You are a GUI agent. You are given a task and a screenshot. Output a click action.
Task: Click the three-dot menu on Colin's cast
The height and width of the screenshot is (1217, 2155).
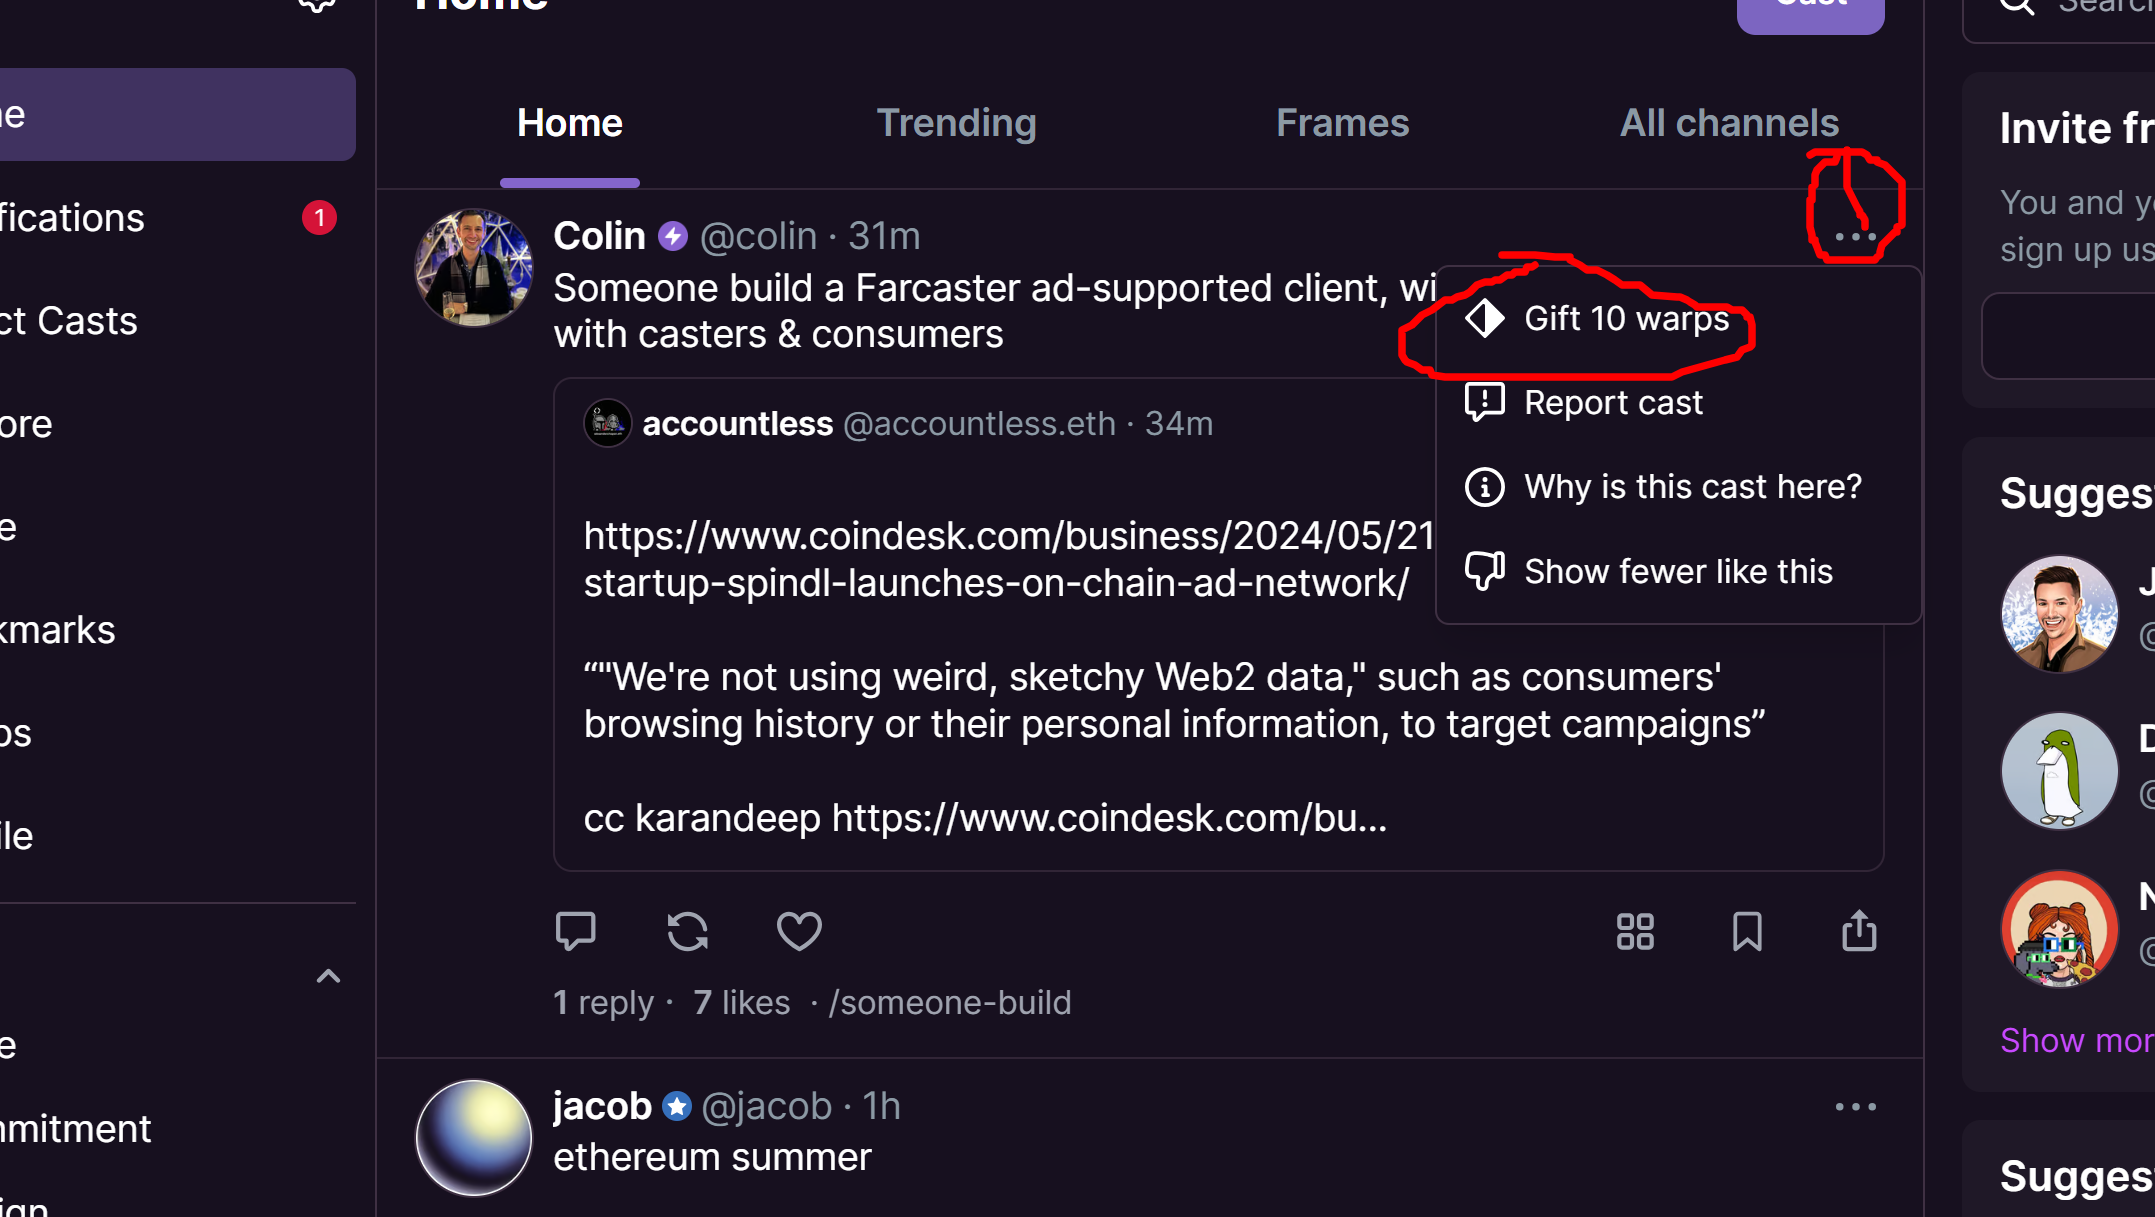(x=1855, y=236)
